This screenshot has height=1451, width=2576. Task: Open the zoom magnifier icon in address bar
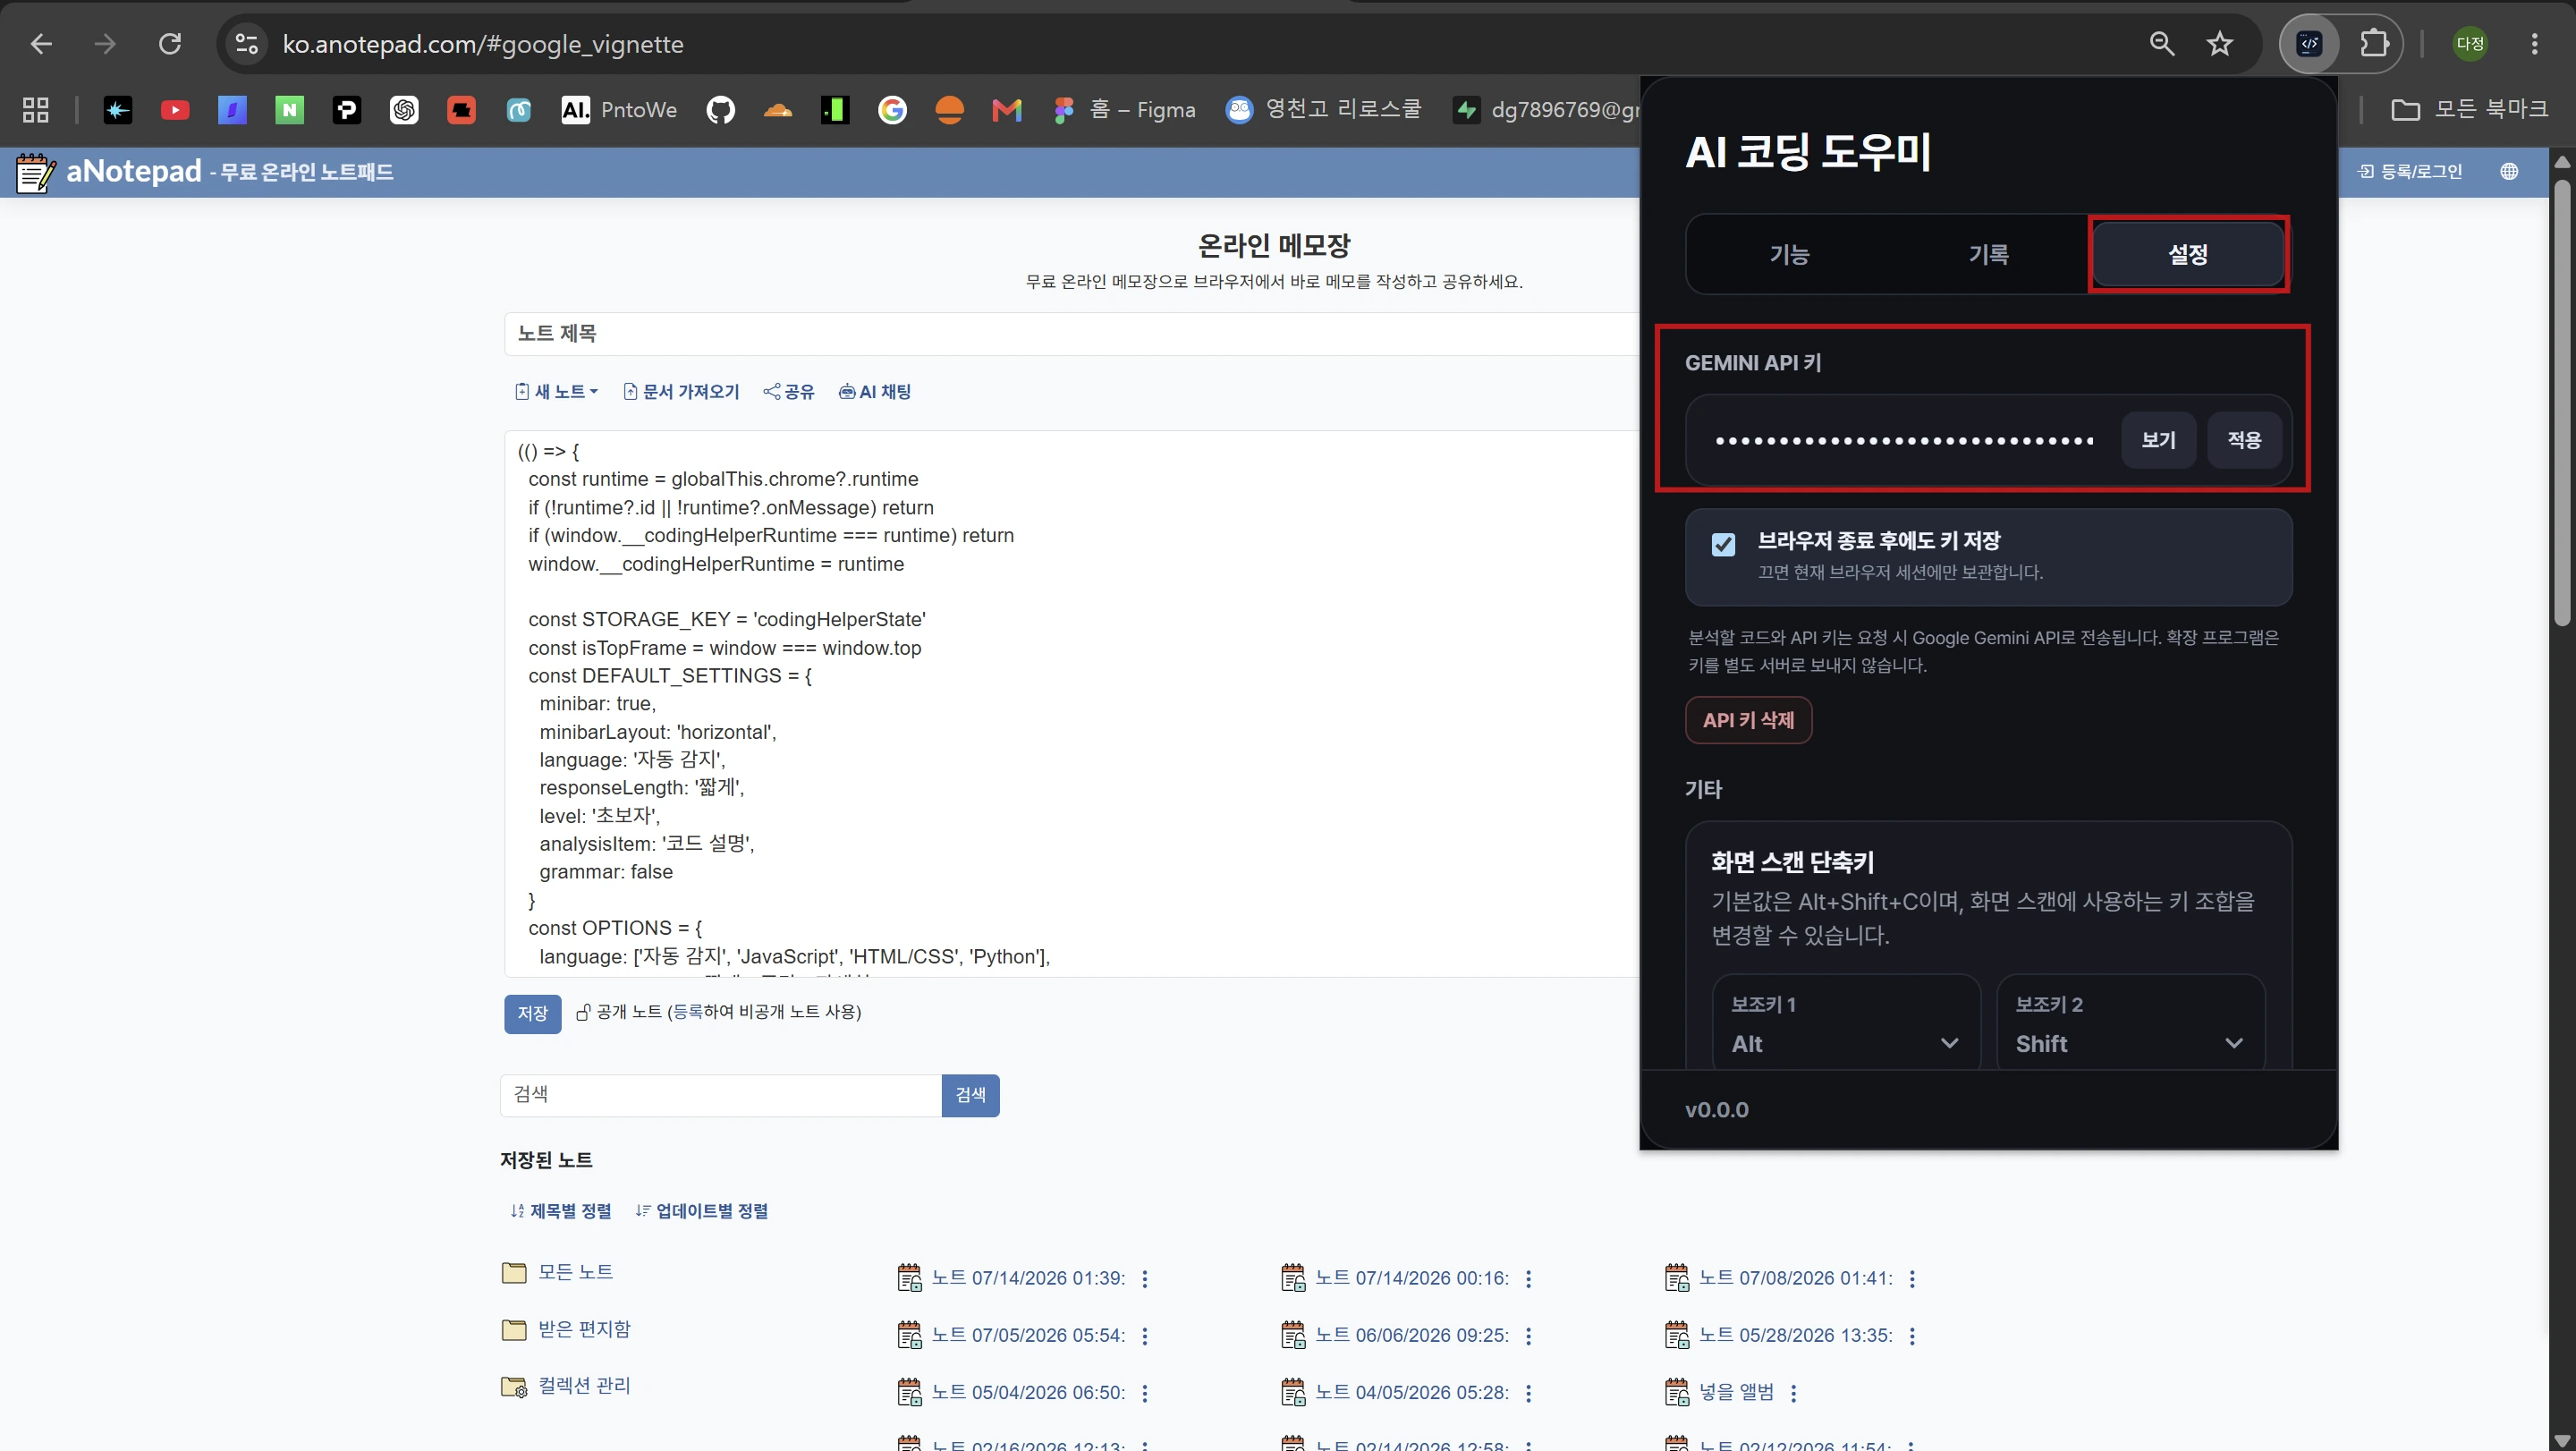click(x=2162, y=44)
